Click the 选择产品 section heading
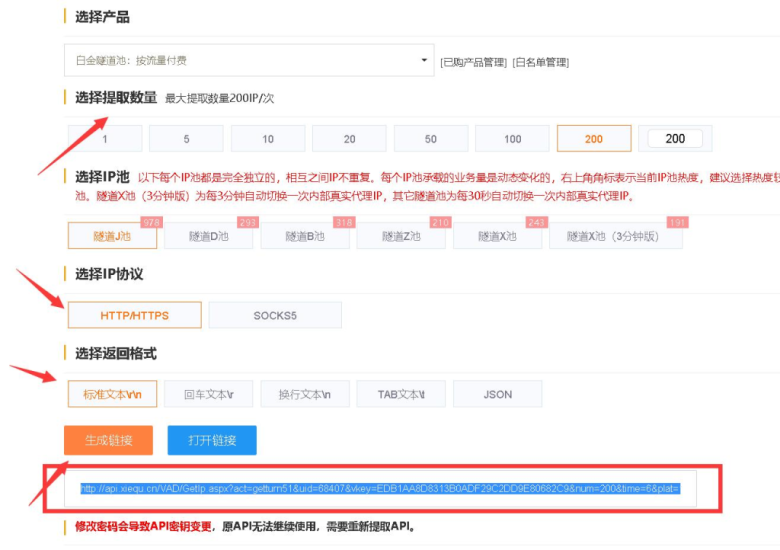Viewport: 780px width, 550px height. [x=102, y=17]
